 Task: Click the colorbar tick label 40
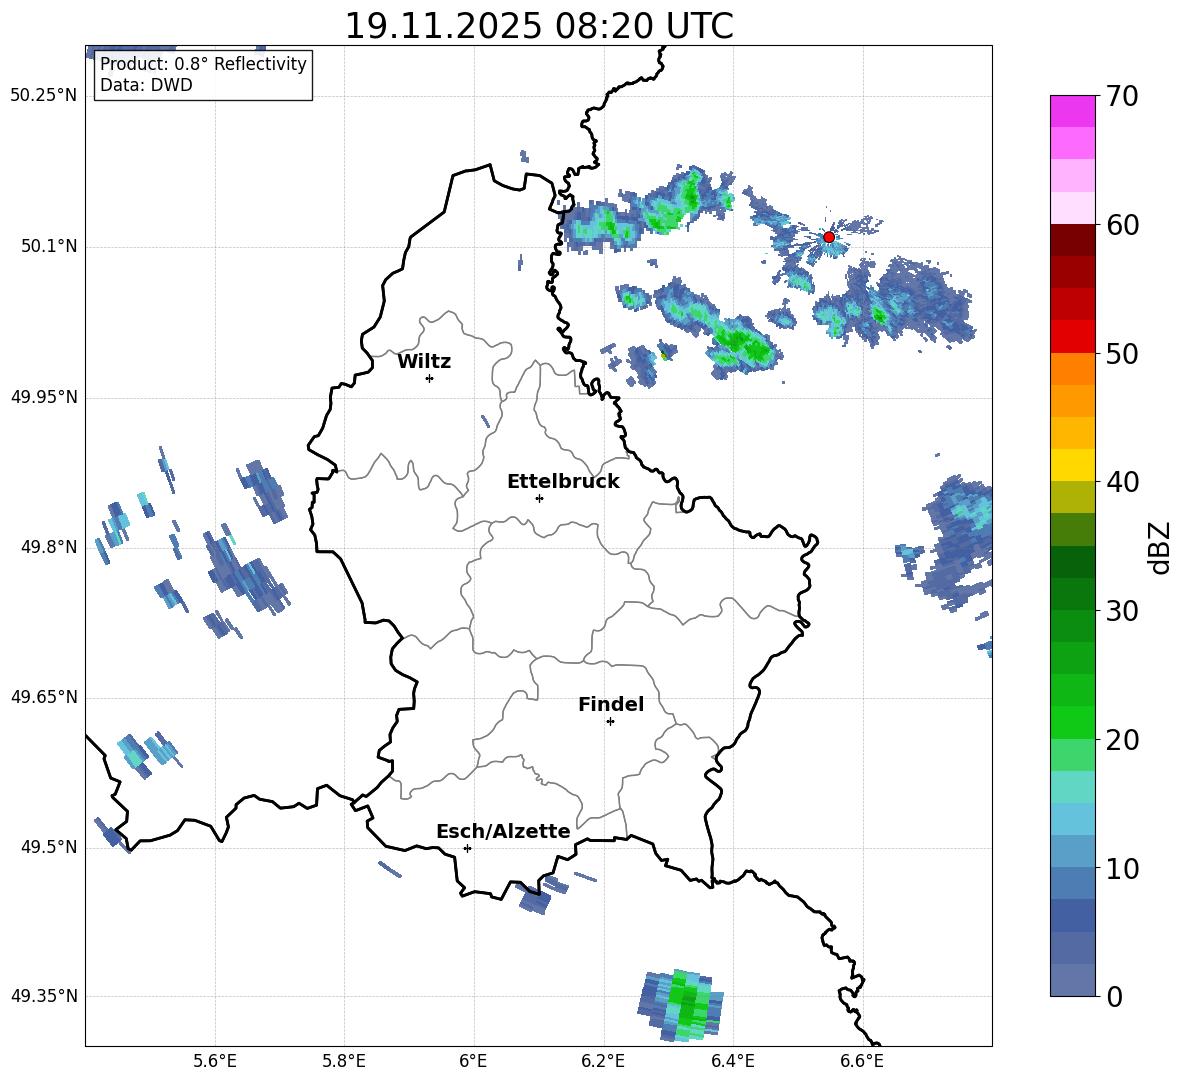[x=1121, y=482]
